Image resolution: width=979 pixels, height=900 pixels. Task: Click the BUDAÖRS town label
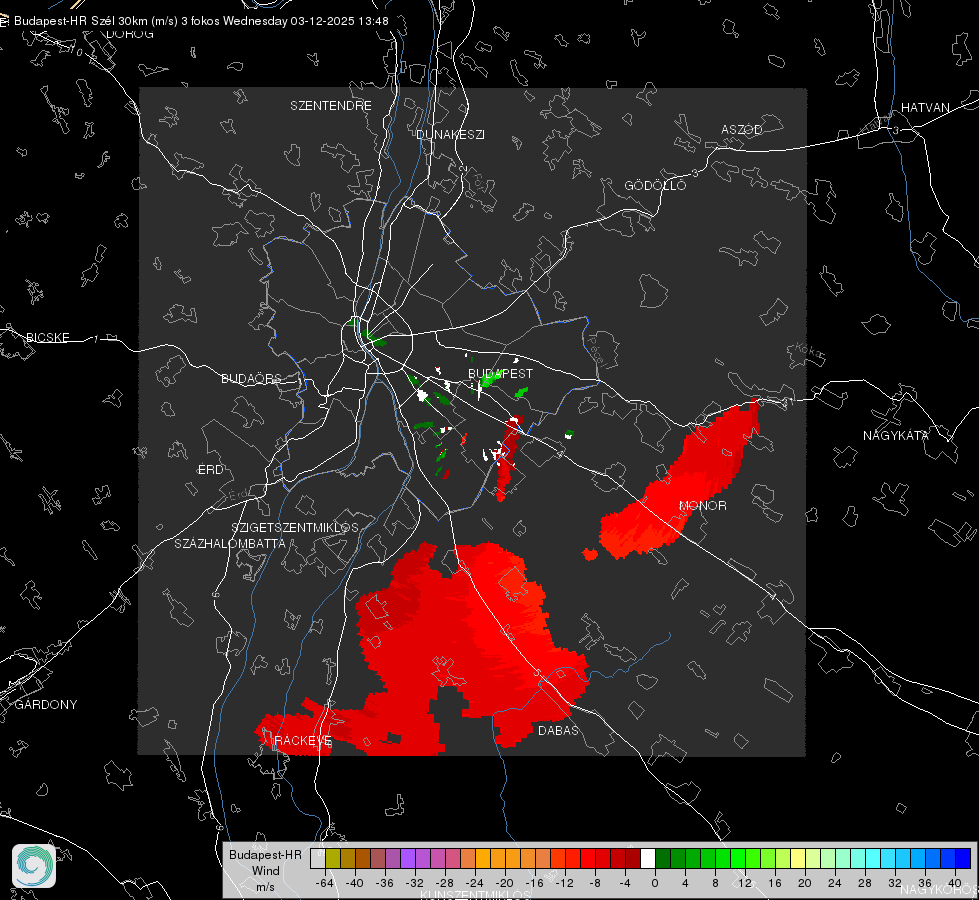pyautogui.click(x=252, y=379)
